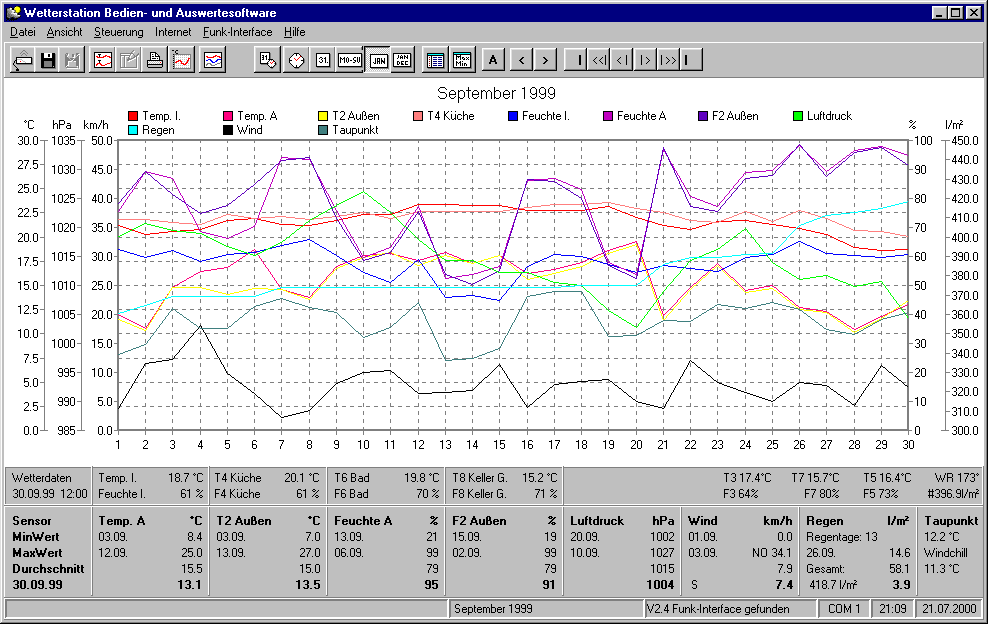Select the day view '31' icon

coord(322,60)
